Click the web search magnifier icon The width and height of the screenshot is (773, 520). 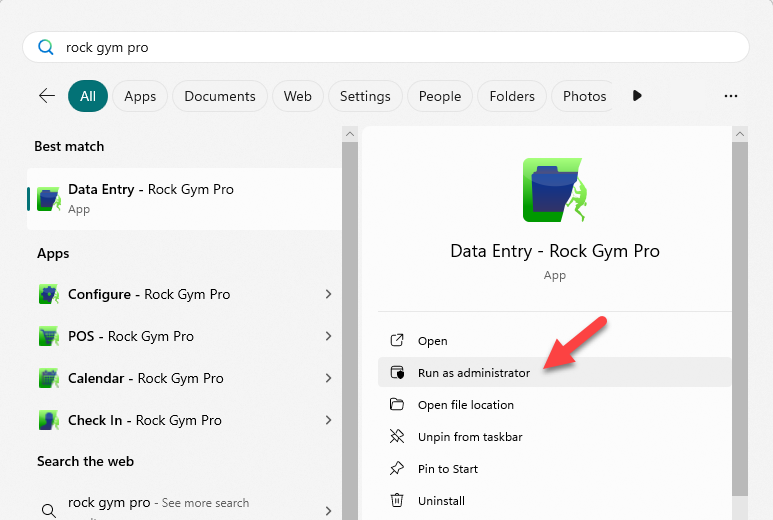(x=49, y=511)
